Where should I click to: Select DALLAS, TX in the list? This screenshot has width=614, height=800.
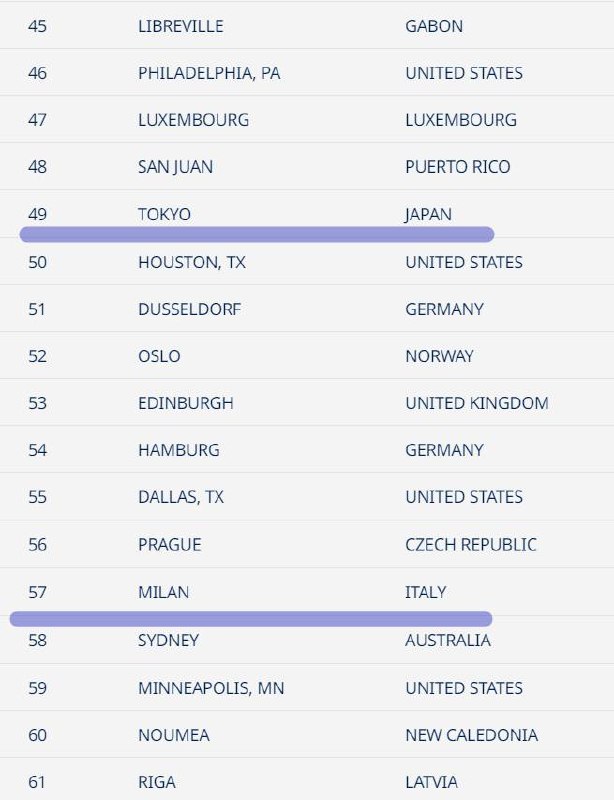[181, 497]
